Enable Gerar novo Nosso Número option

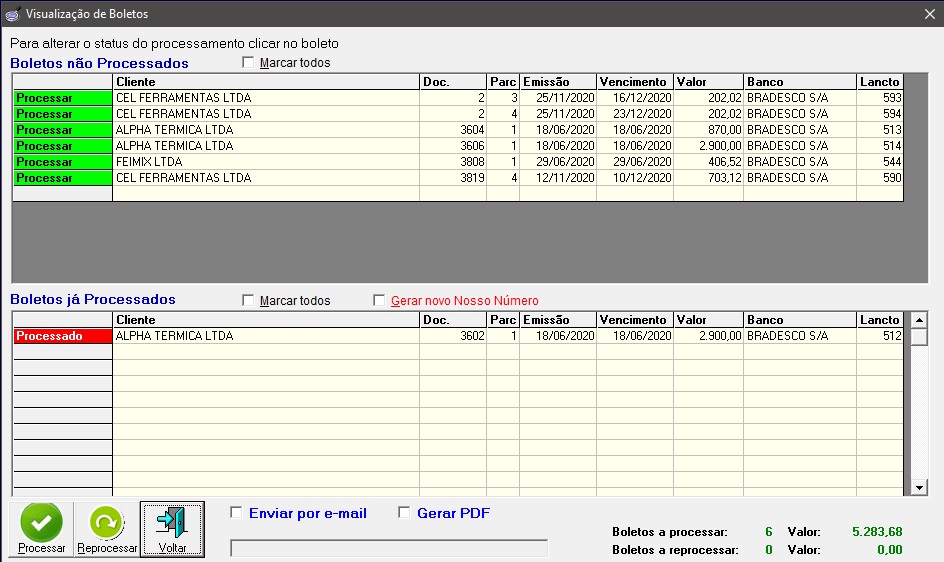point(379,301)
